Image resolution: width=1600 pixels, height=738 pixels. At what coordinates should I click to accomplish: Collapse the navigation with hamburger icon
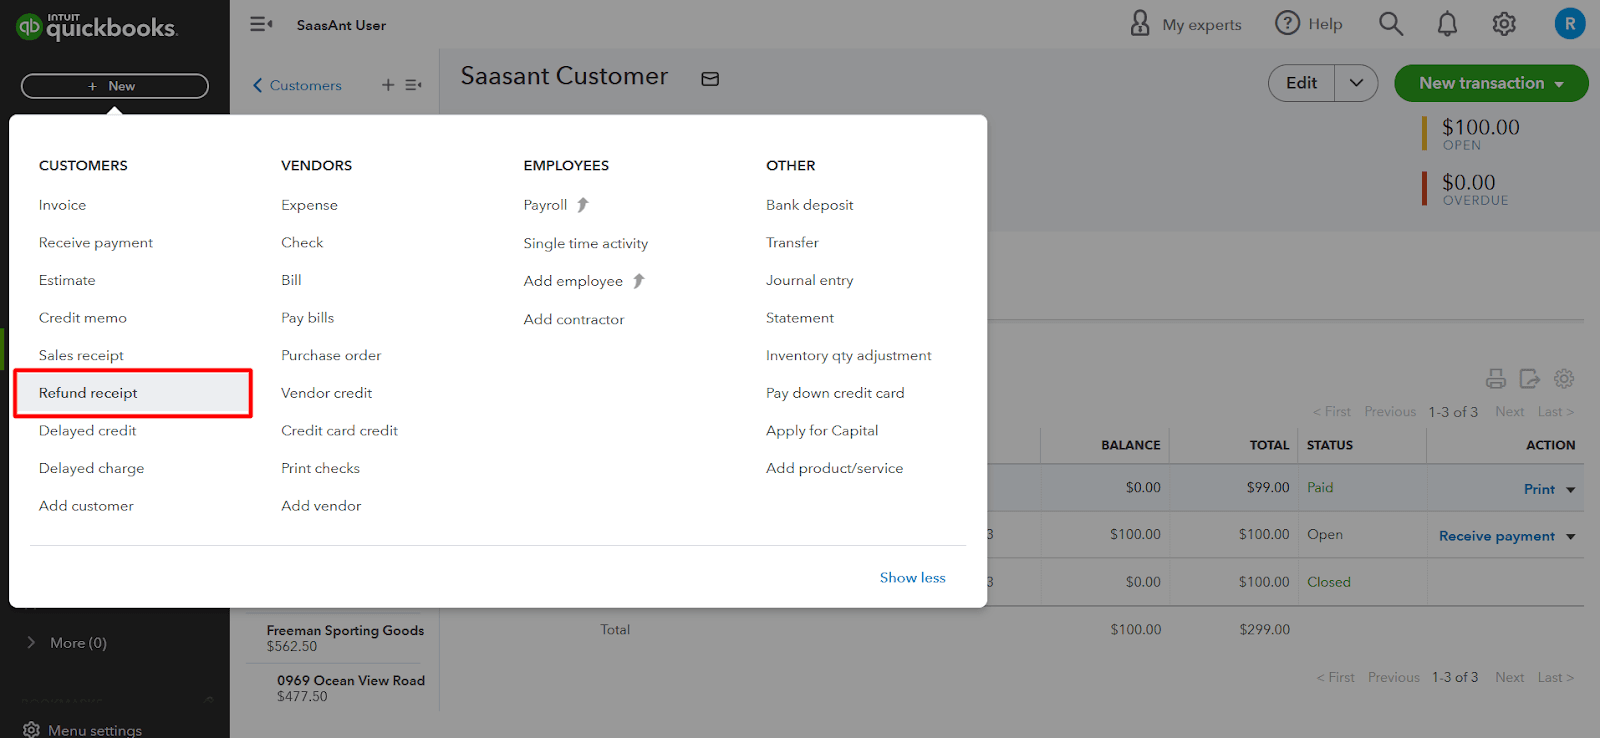point(261,24)
